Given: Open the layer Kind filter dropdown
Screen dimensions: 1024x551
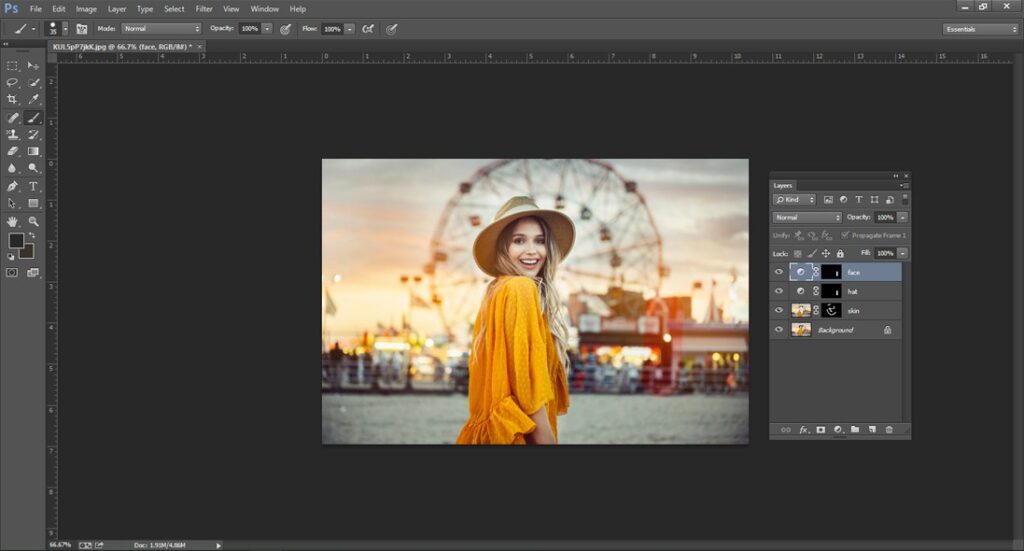Looking at the screenshot, I should [794, 200].
